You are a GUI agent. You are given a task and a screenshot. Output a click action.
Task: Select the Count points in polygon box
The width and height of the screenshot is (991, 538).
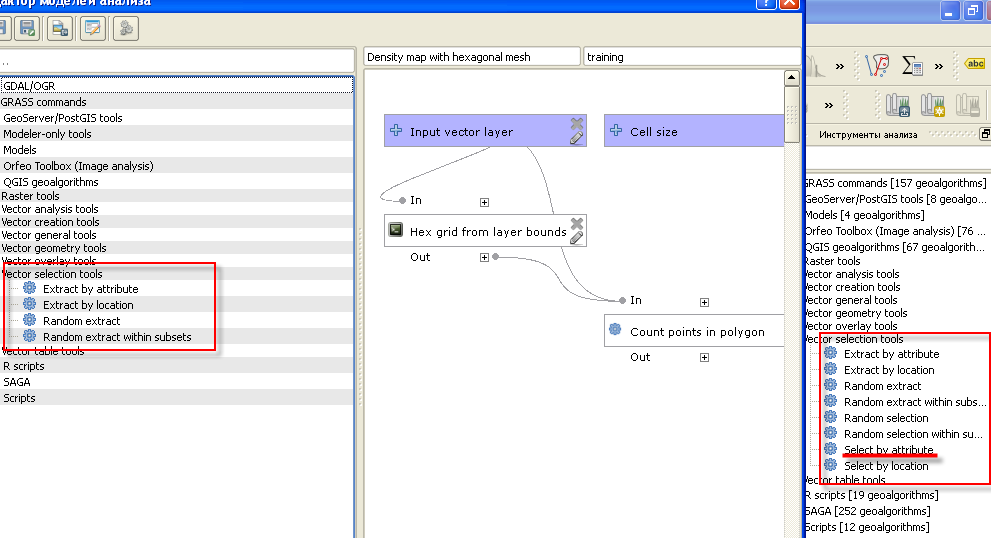[694, 330]
